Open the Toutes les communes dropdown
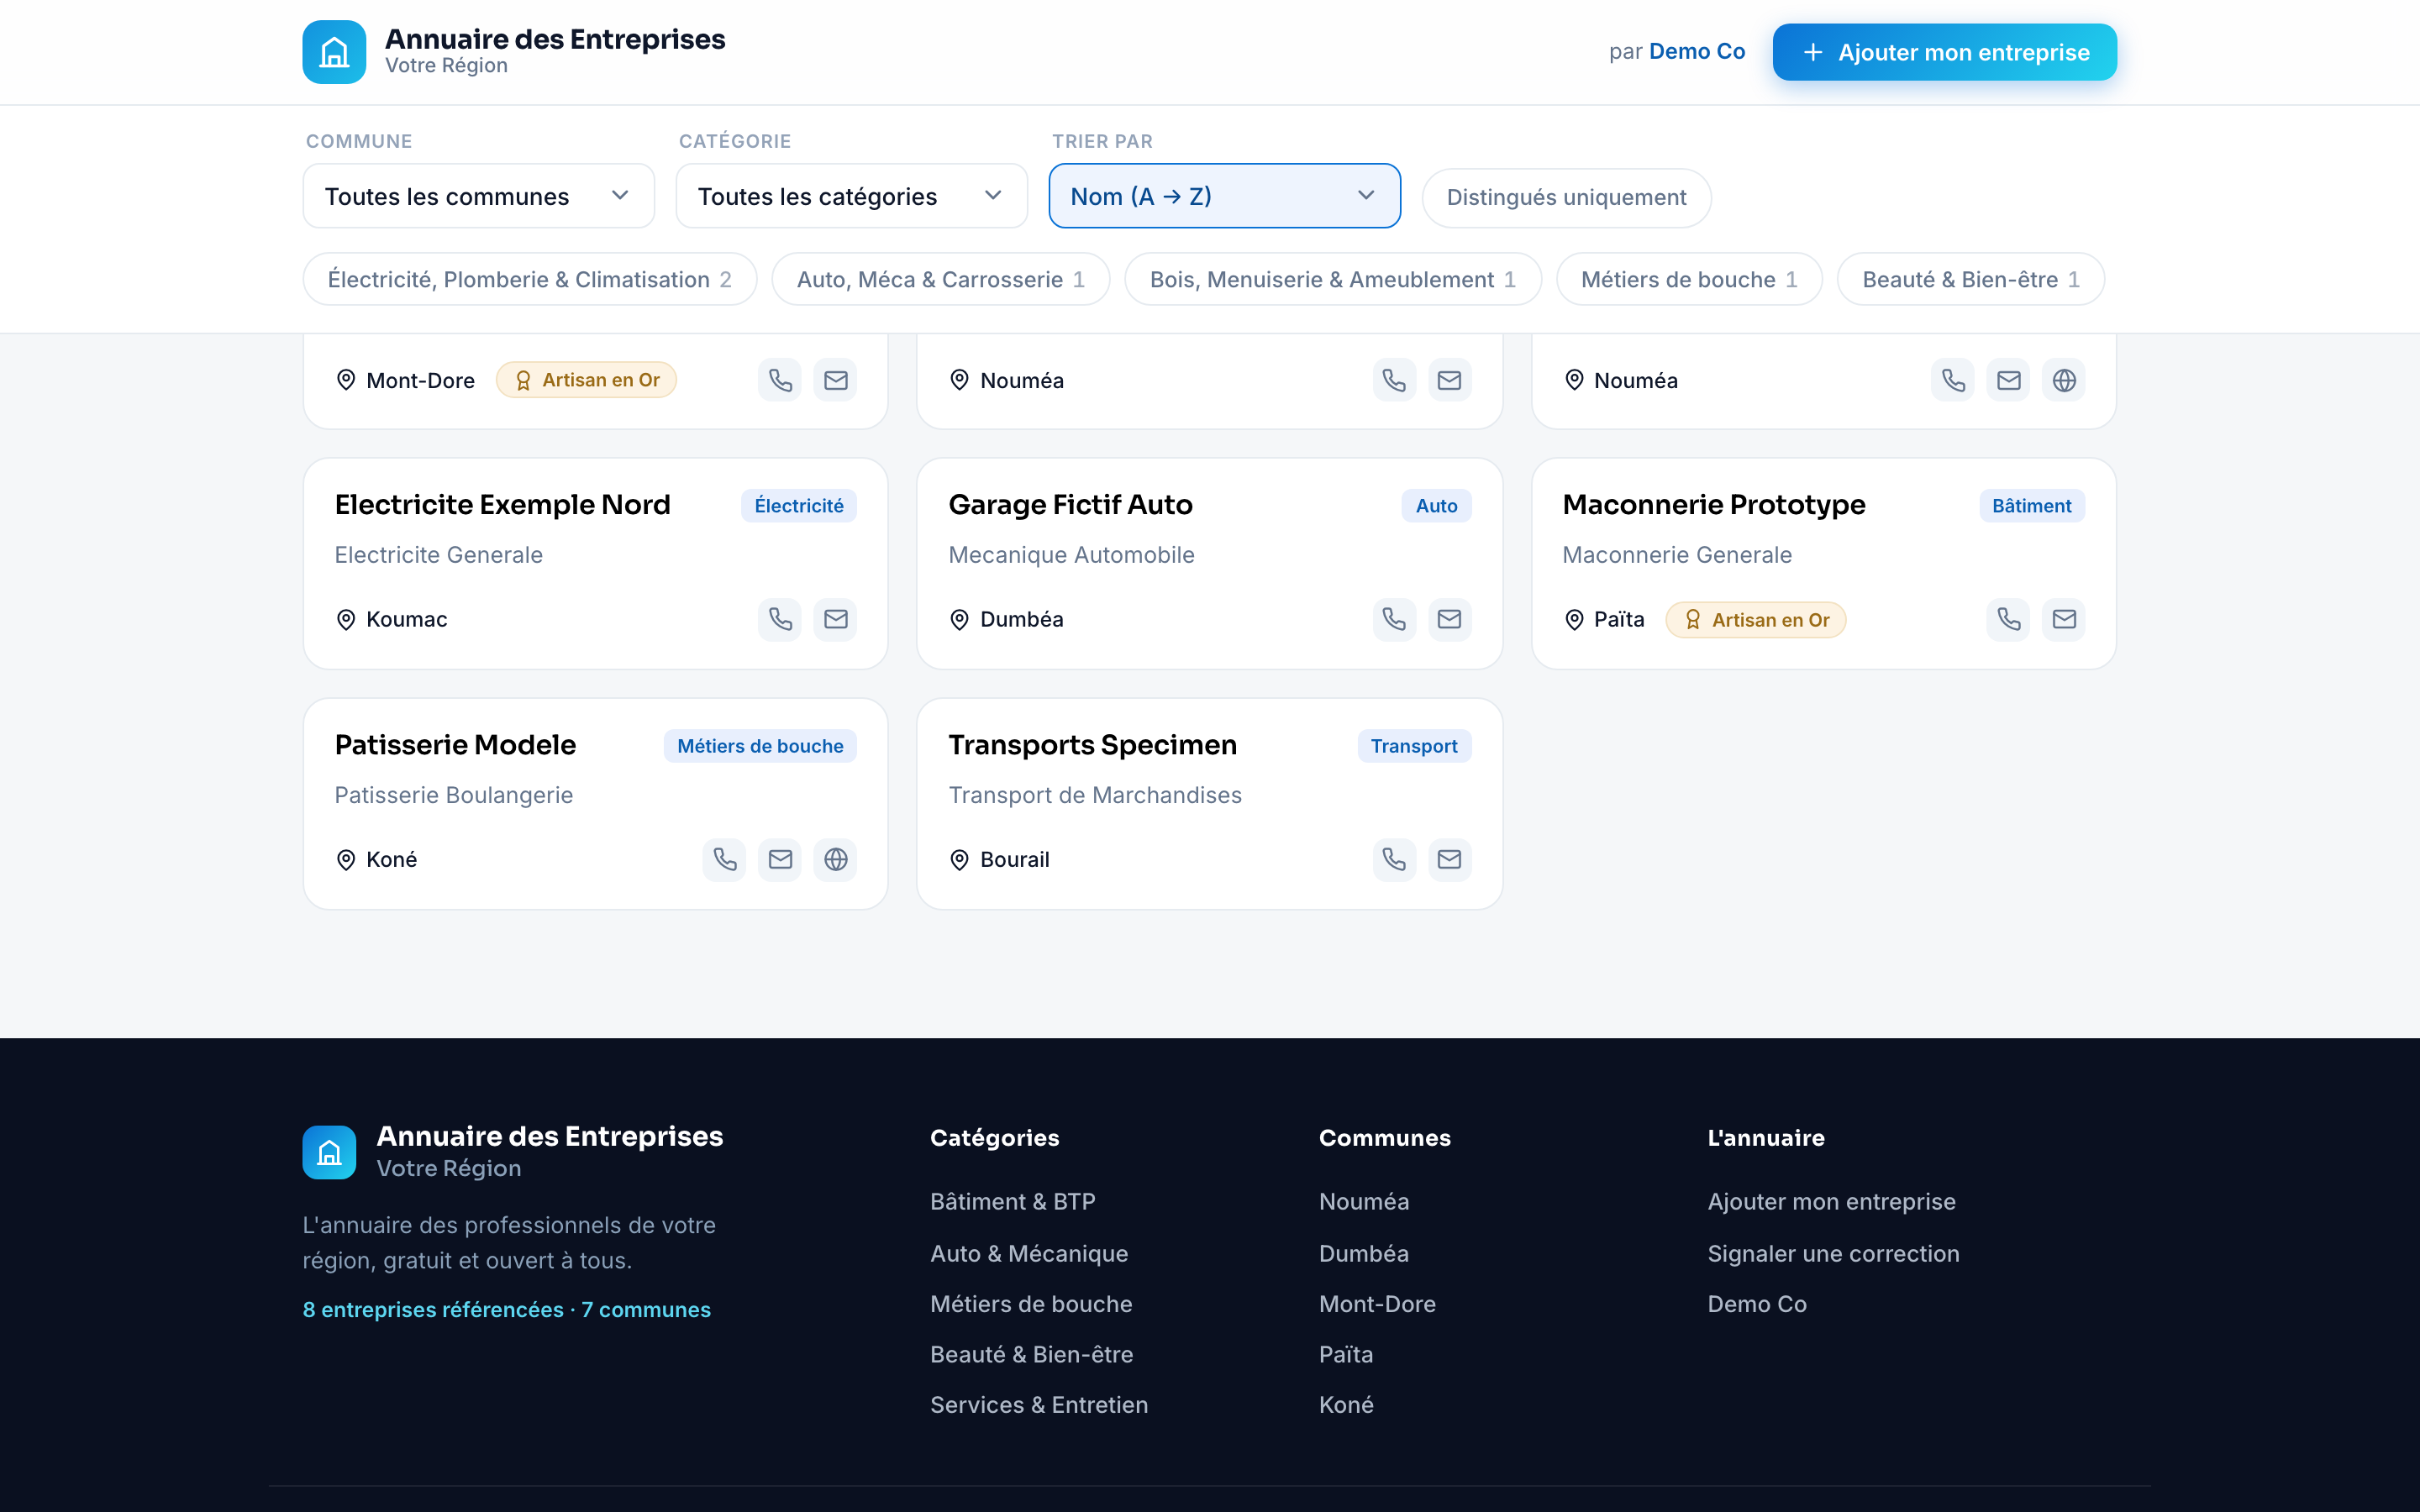This screenshot has height=1512, width=2420. (478, 196)
